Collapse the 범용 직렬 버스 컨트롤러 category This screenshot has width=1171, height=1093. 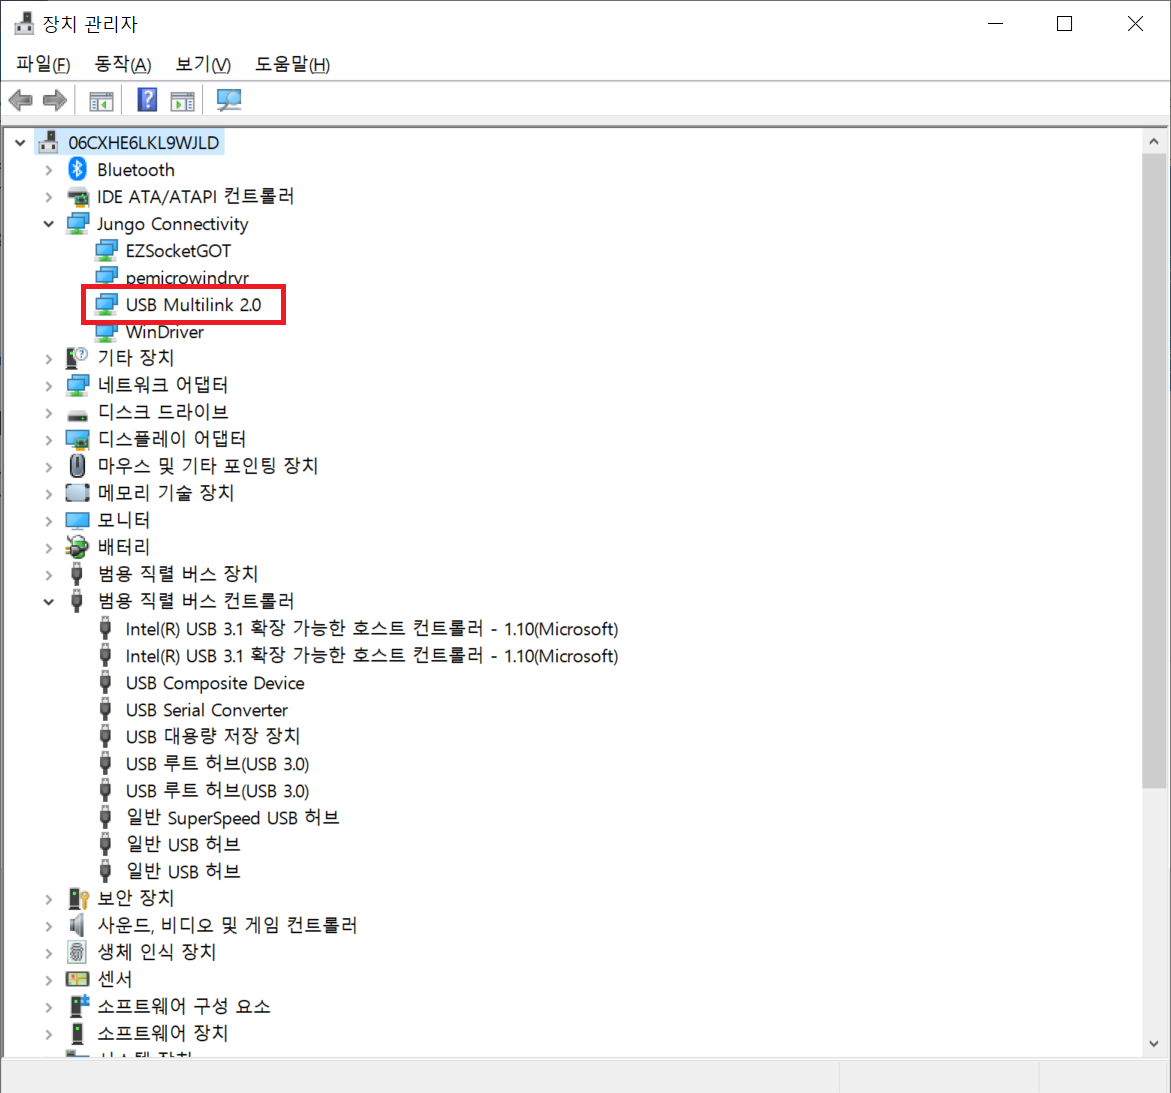pyautogui.click(x=48, y=601)
